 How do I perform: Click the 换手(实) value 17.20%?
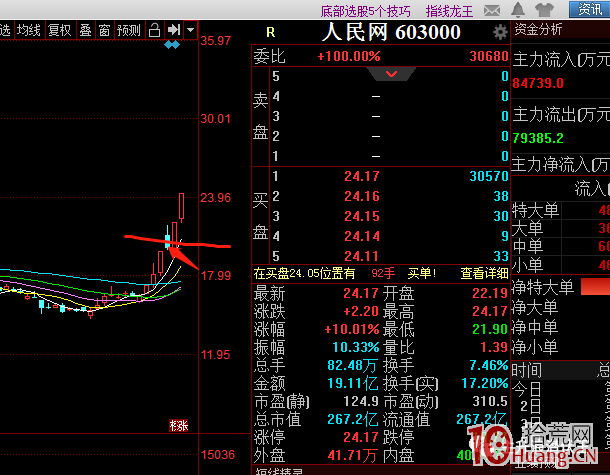(485, 383)
